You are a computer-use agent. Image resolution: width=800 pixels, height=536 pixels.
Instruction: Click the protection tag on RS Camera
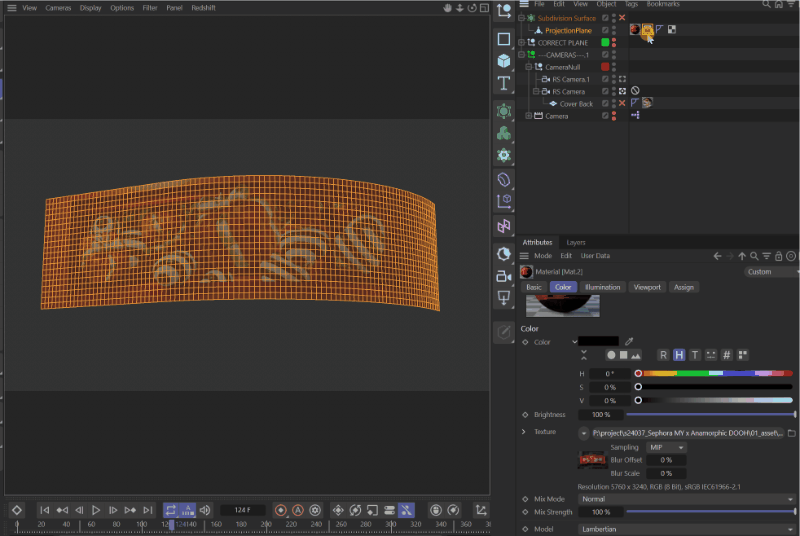(635, 91)
